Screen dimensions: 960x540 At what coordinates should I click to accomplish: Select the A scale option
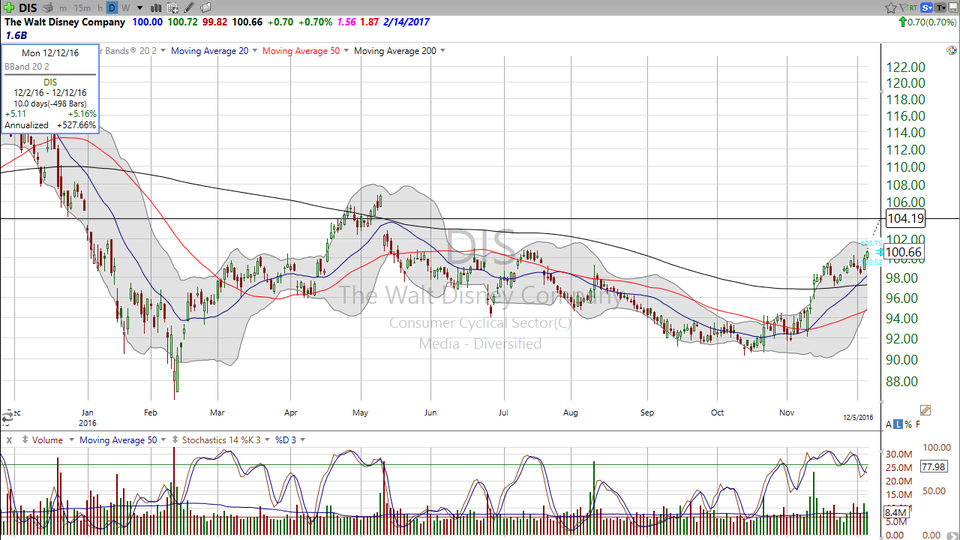tap(888, 424)
